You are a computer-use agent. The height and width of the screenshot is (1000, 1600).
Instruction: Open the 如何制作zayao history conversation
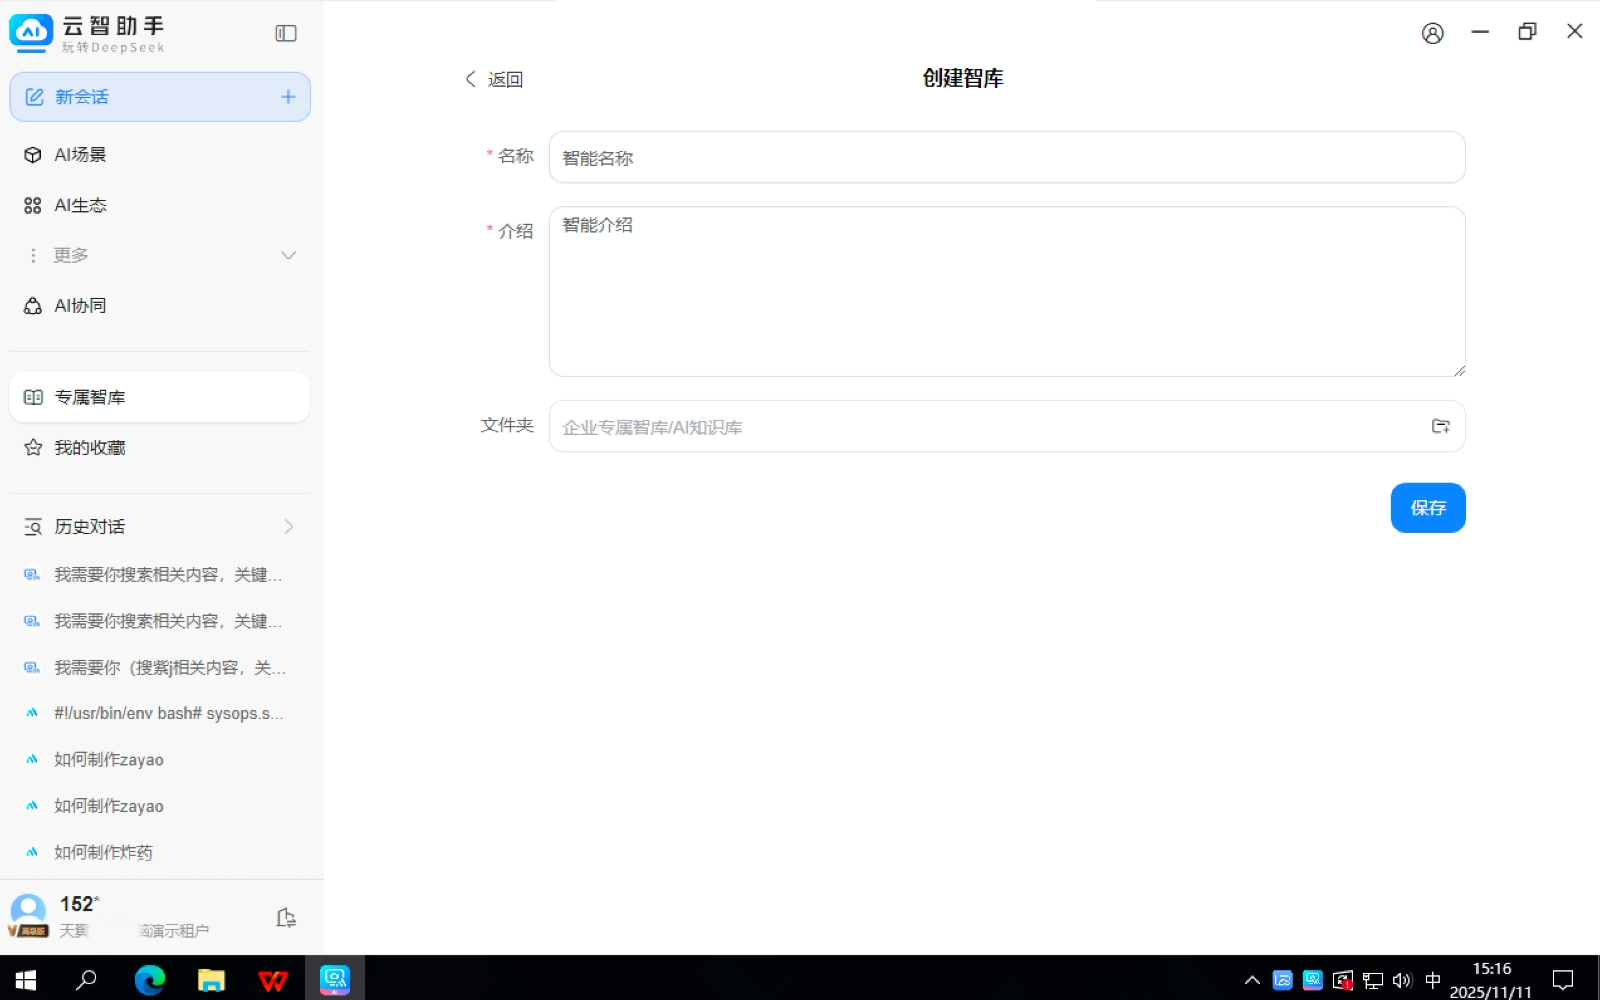coord(109,760)
